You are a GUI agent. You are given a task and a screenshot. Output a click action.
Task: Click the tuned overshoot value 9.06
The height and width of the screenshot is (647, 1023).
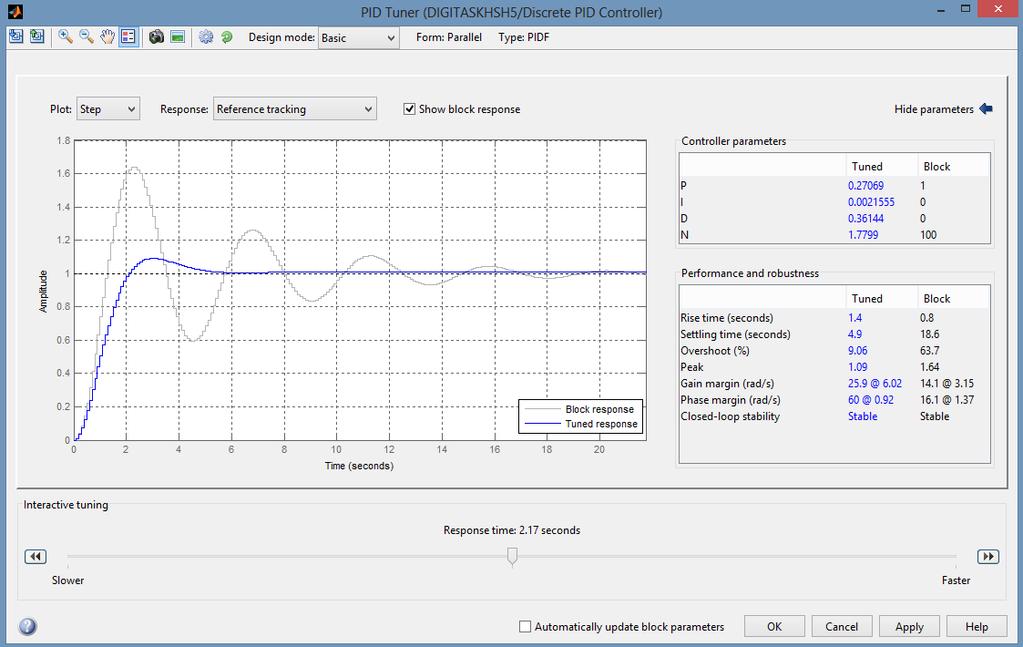click(x=857, y=350)
